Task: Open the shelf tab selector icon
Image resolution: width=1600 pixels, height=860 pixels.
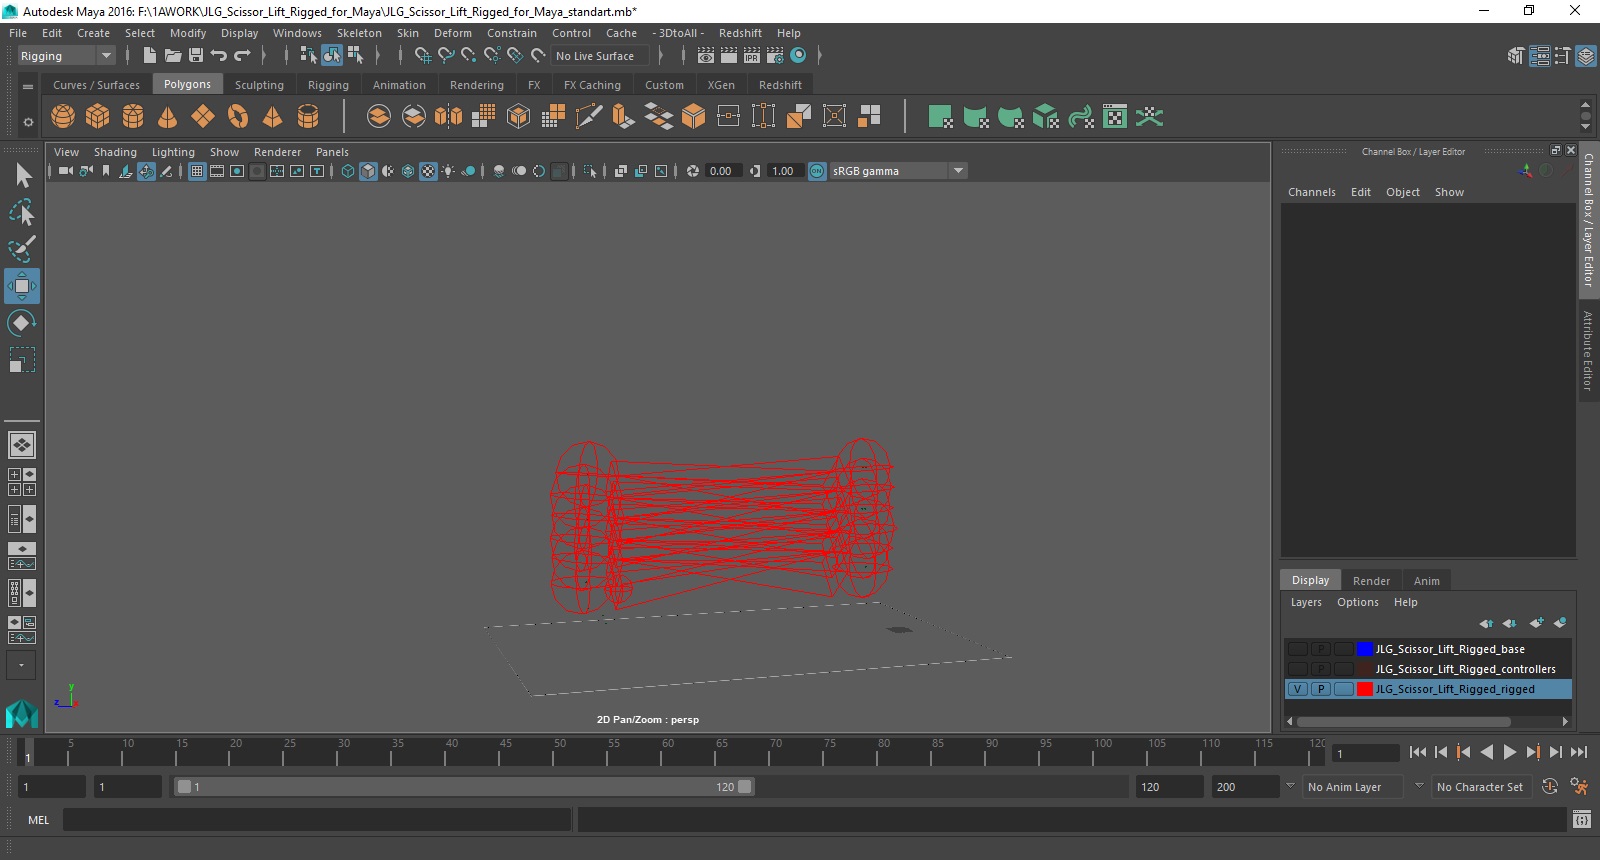Action: [x=28, y=86]
